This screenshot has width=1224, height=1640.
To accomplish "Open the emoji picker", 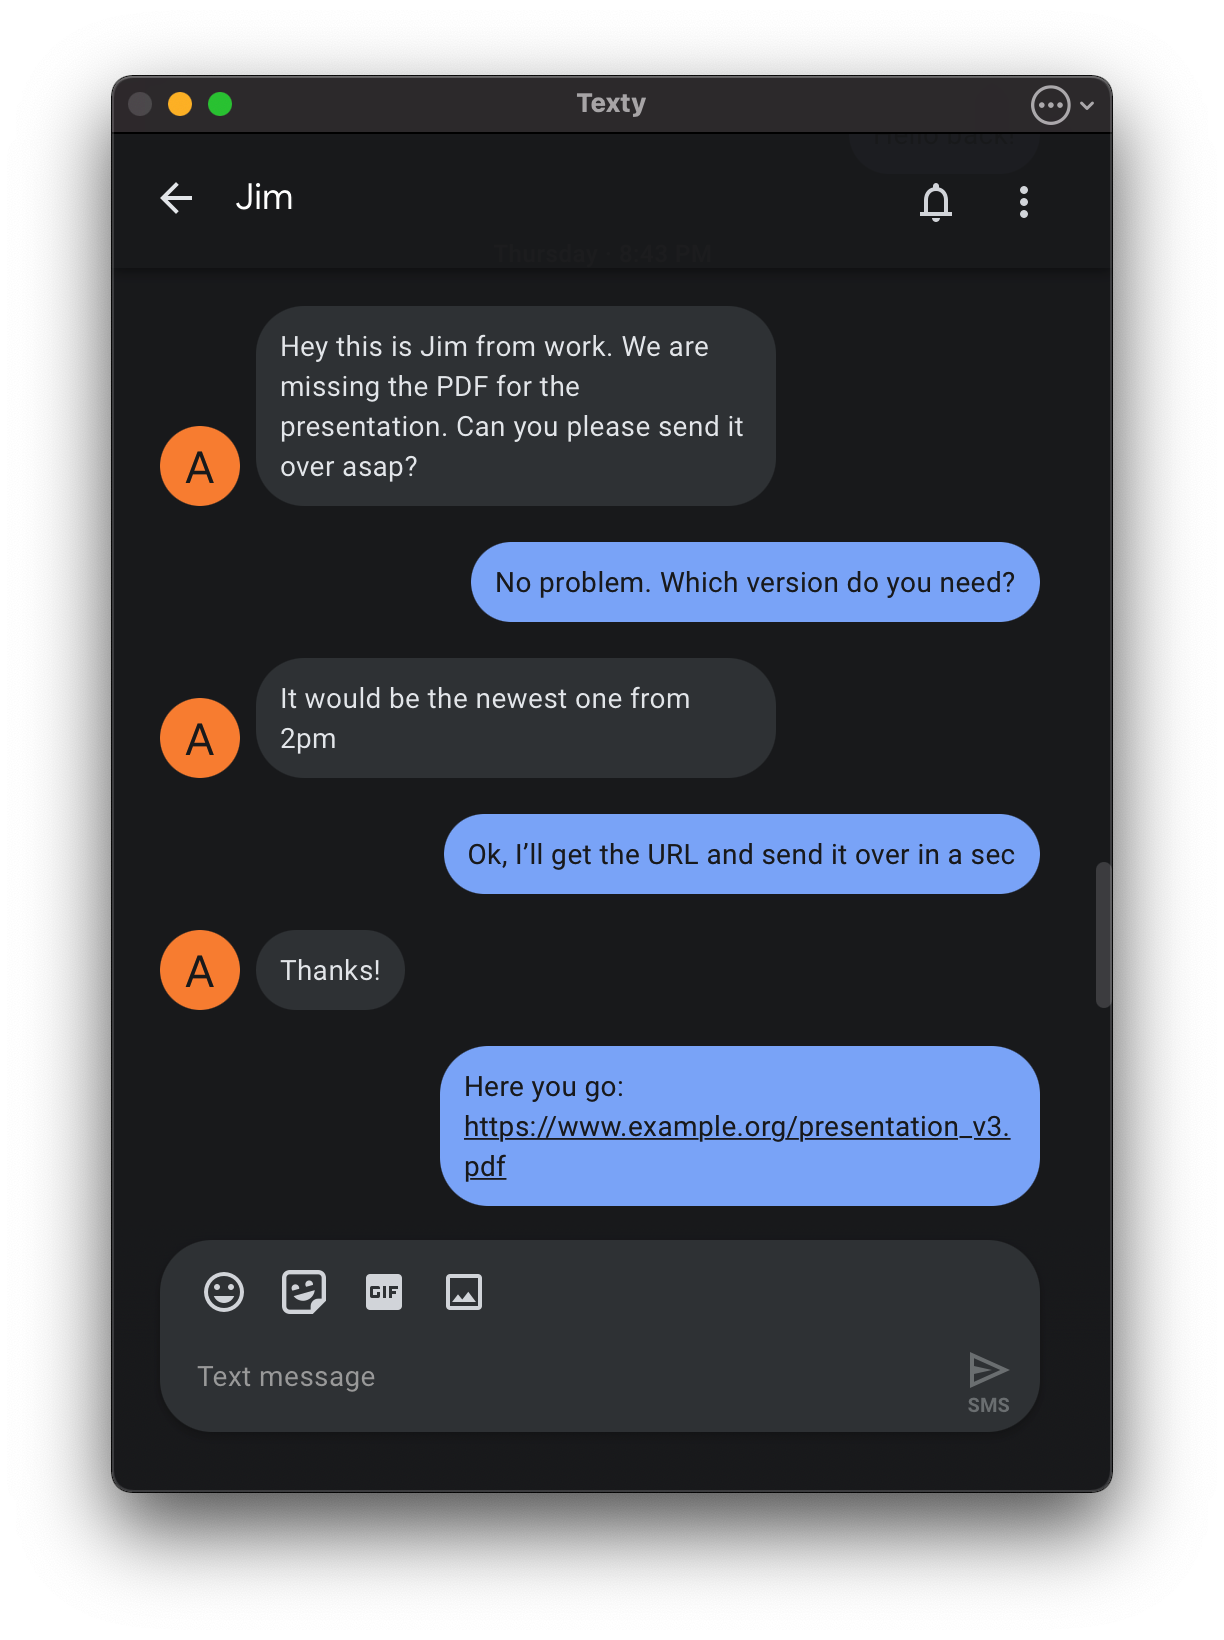I will tap(222, 1291).
